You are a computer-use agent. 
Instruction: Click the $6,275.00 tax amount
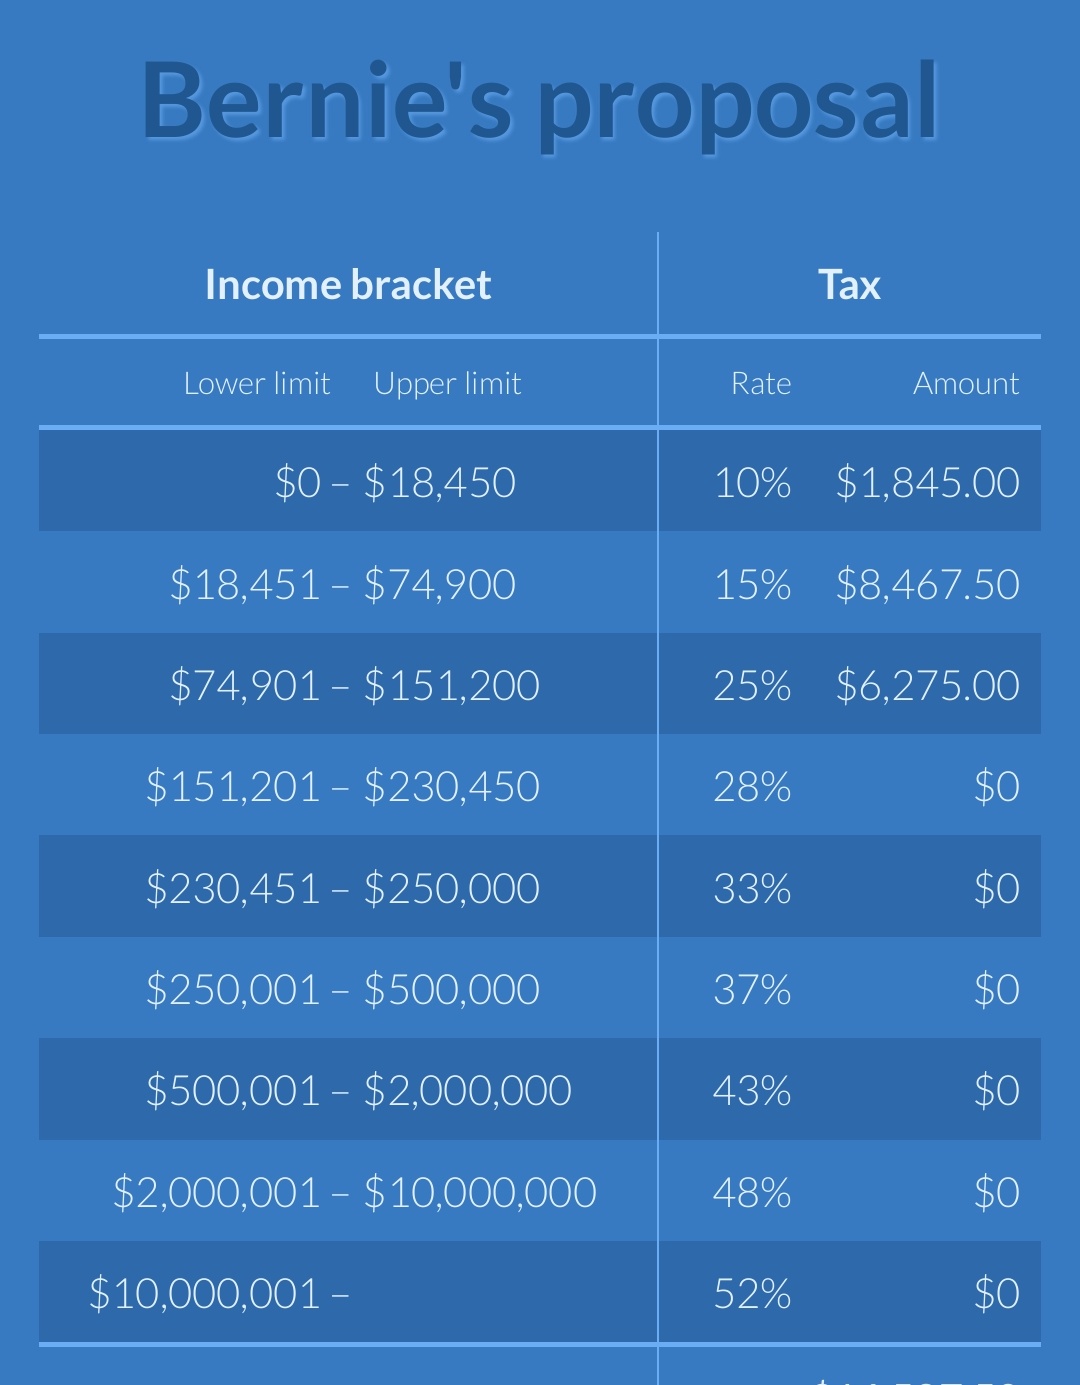click(927, 686)
